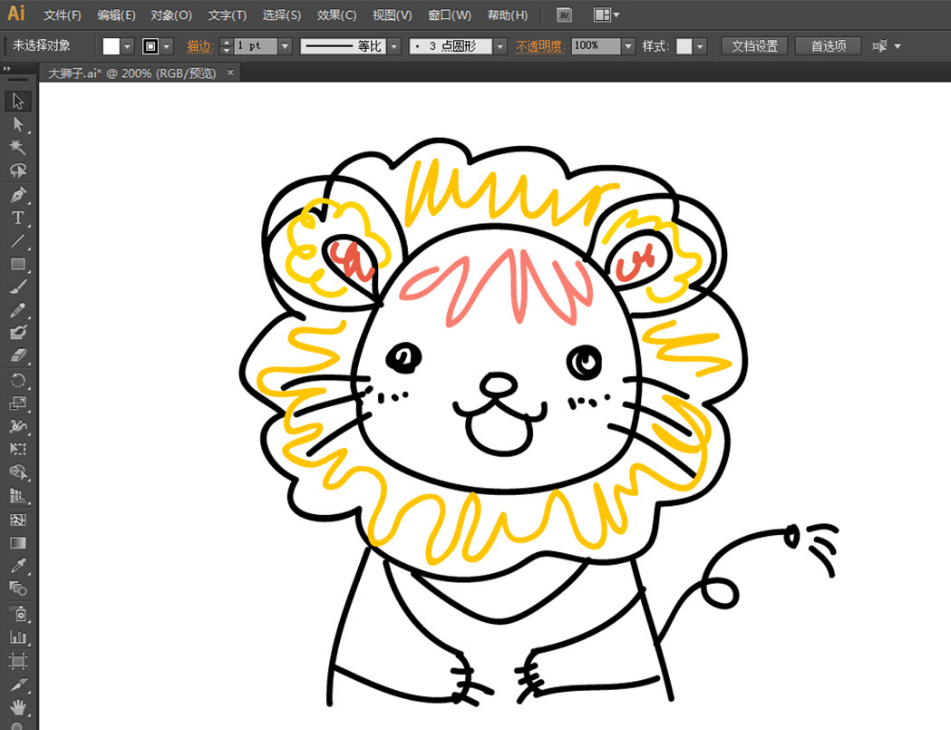Close the 大狮子.ai document tab
Screen dimensions: 951x730
(x=231, y=73)
